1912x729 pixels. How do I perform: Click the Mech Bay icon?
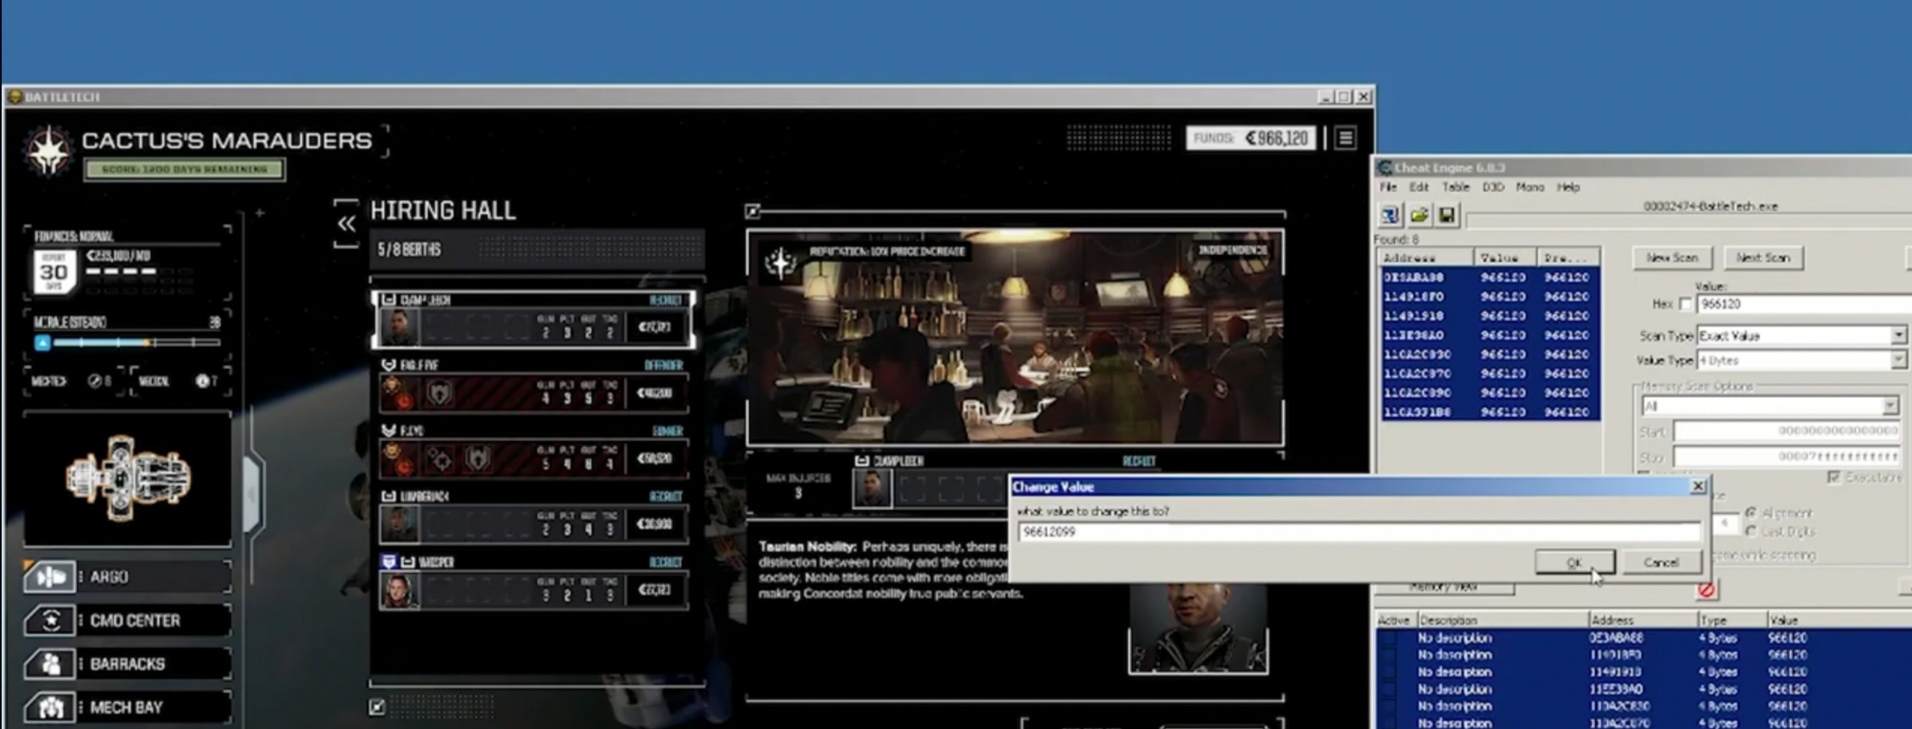(x=50, y=707)
